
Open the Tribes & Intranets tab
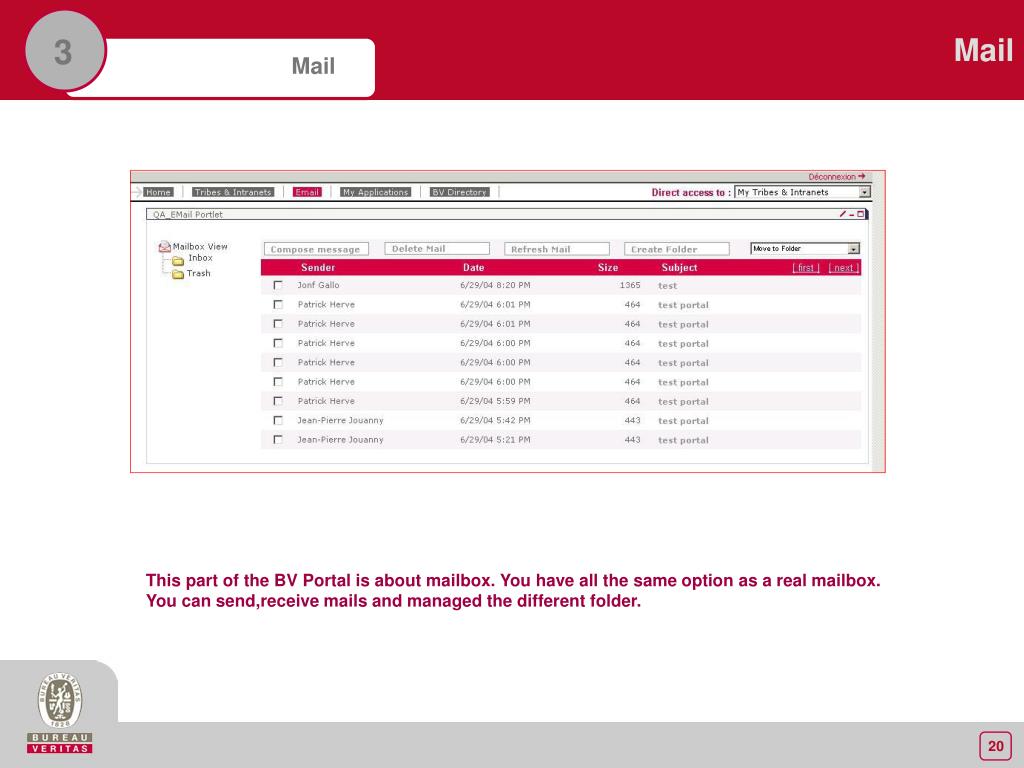pos(233,192)
